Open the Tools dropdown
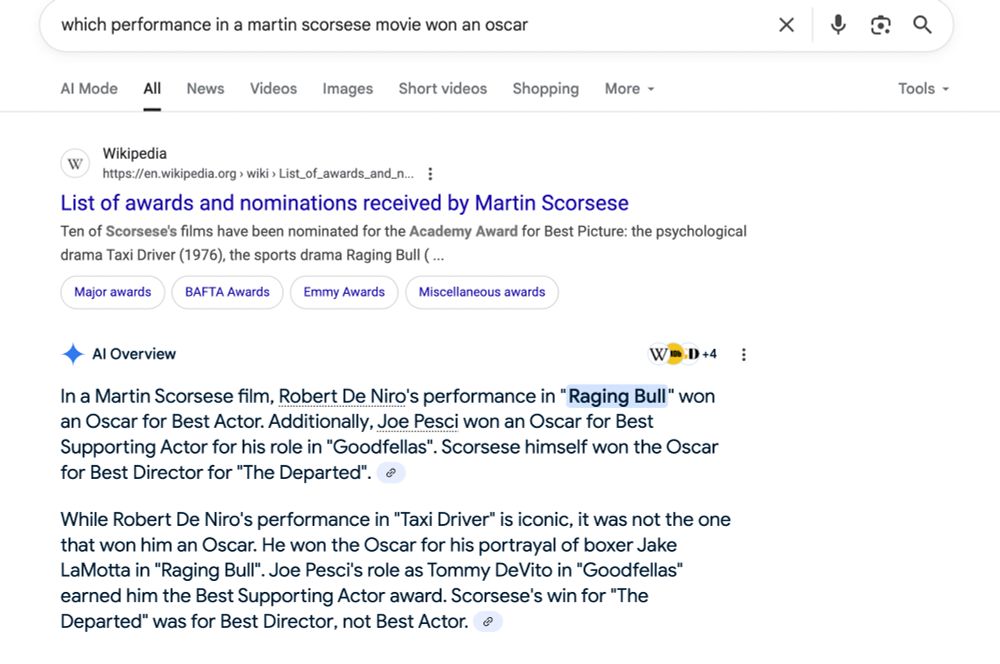This screenshot has width=1000, height=664. tap(921, 88)
